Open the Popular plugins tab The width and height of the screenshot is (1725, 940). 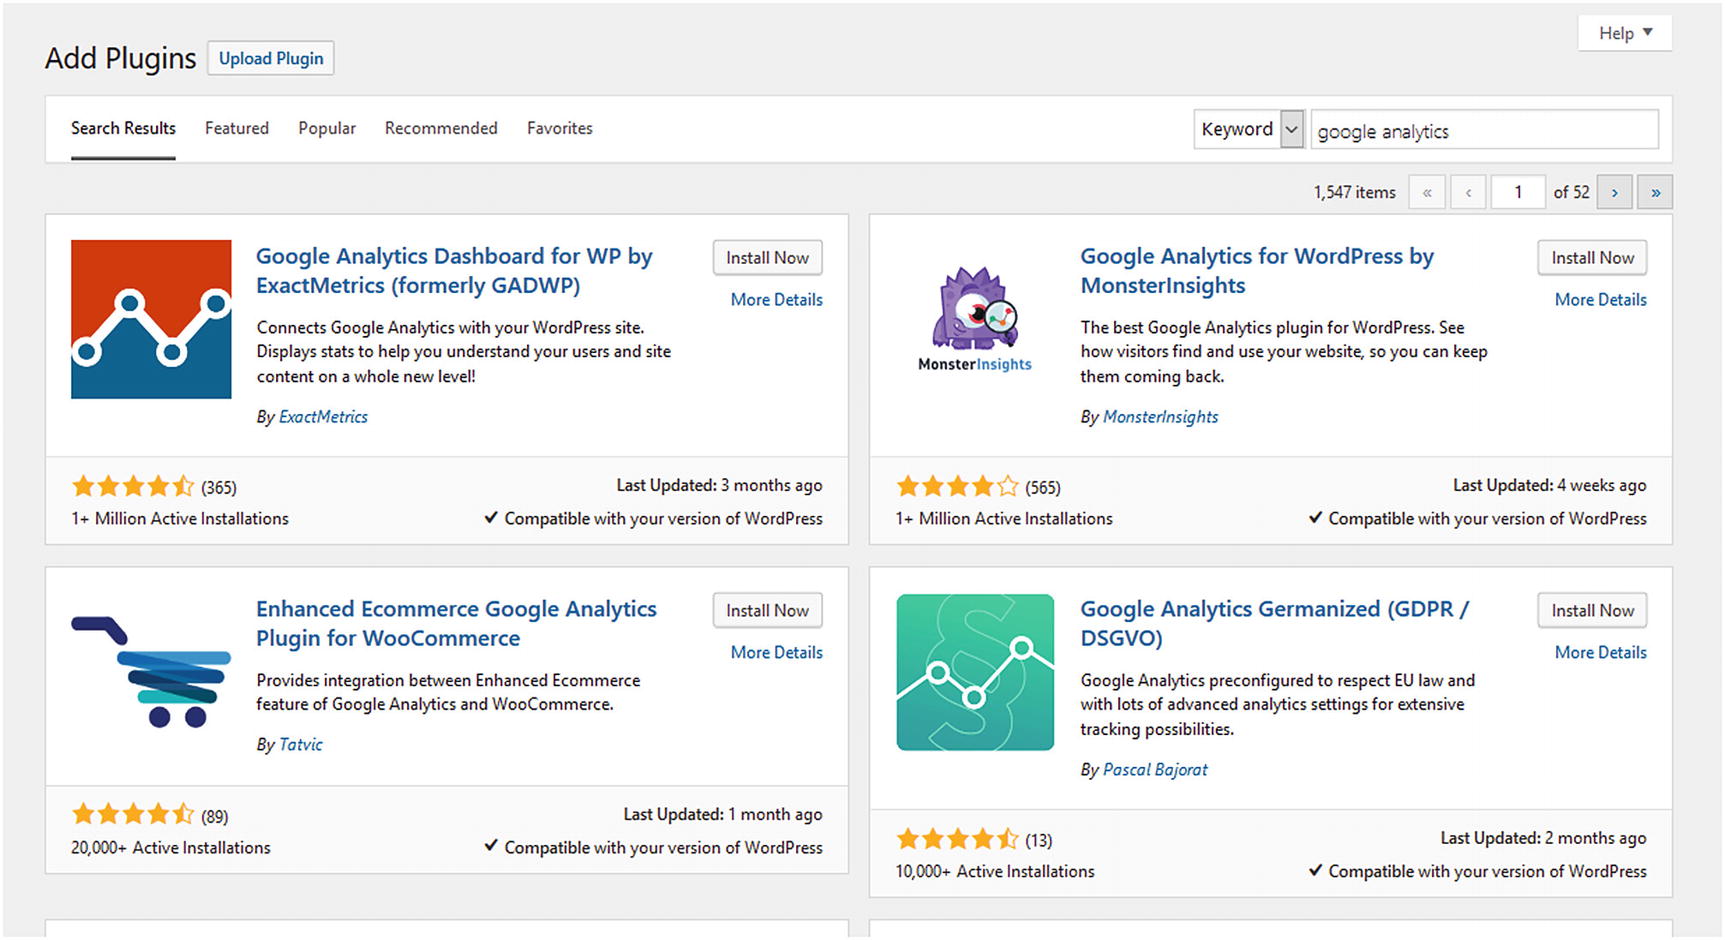[327, 128]
